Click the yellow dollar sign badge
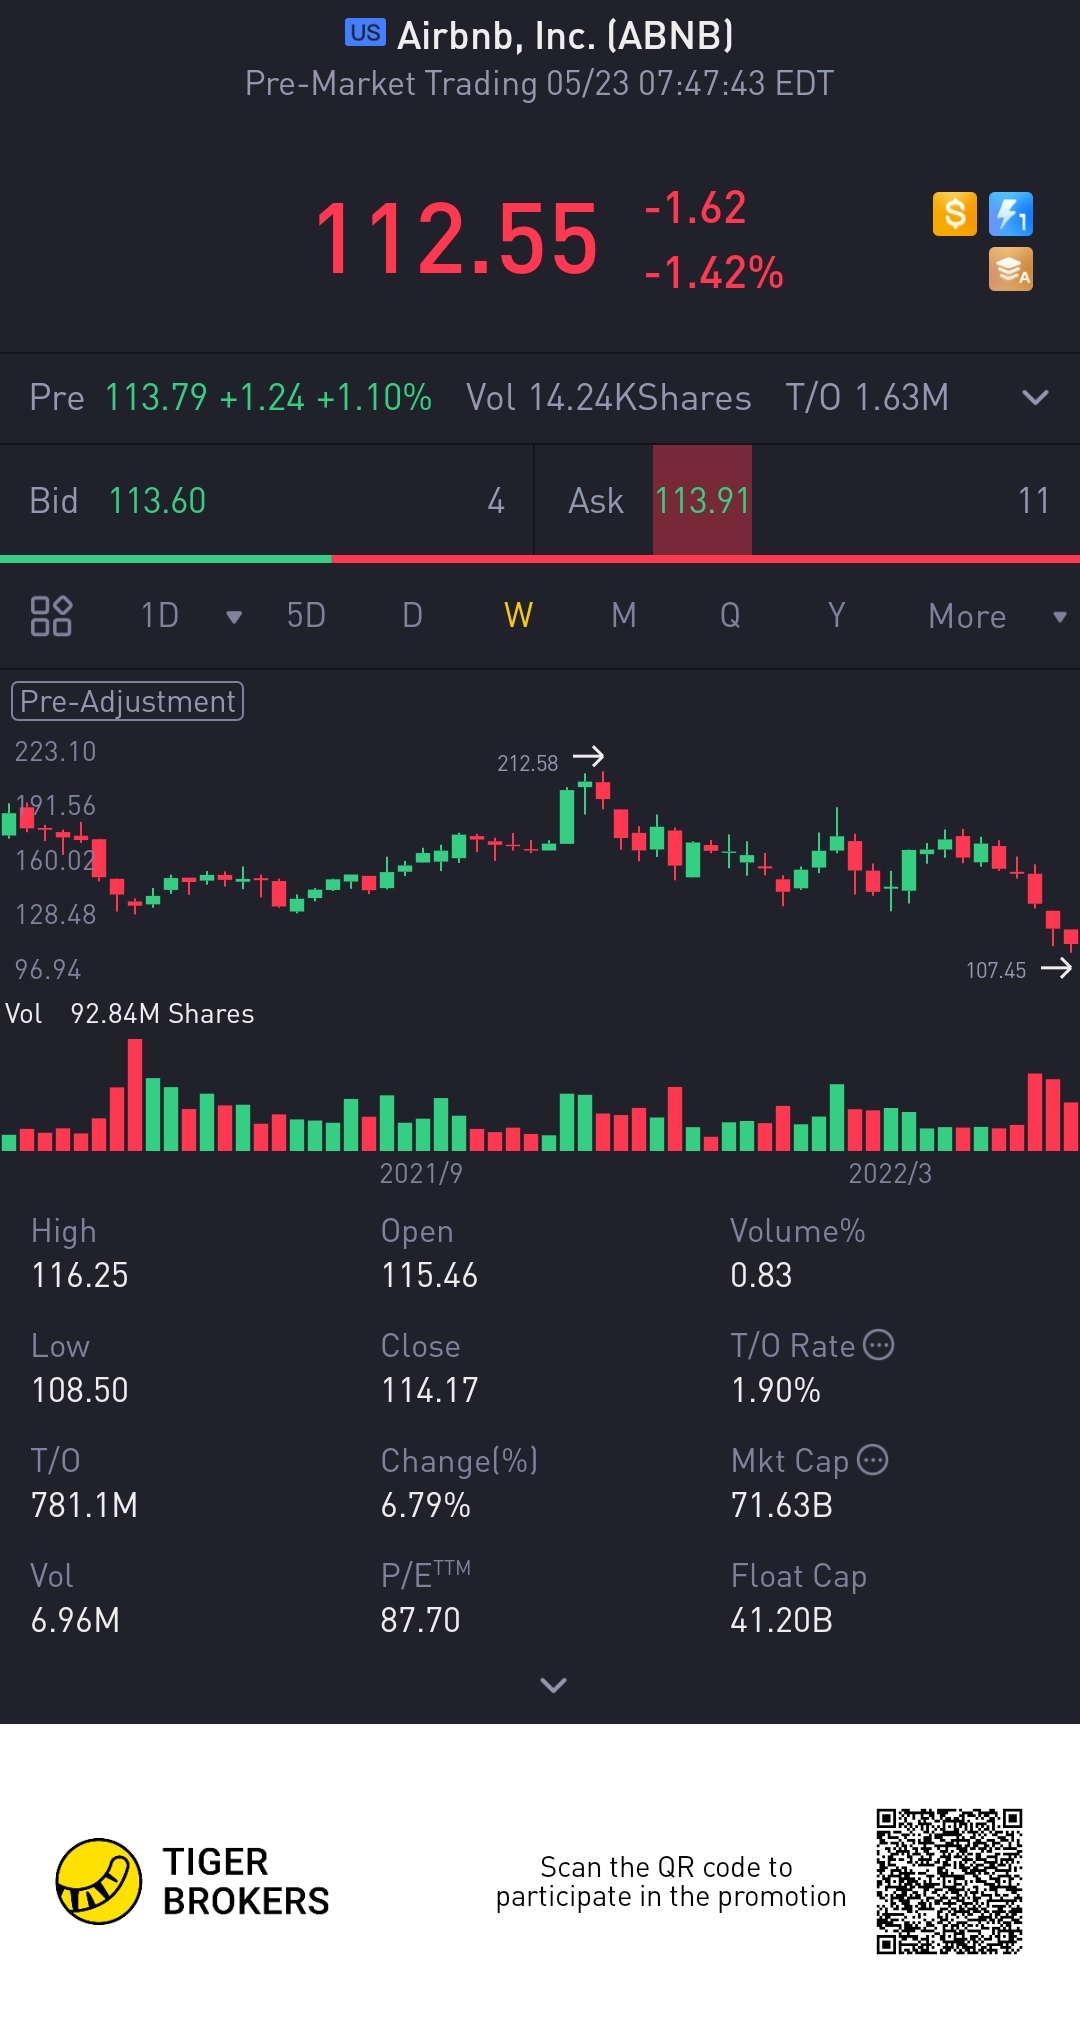Viewport: 1080px width, 2040px height. click(x=954, y=214)
